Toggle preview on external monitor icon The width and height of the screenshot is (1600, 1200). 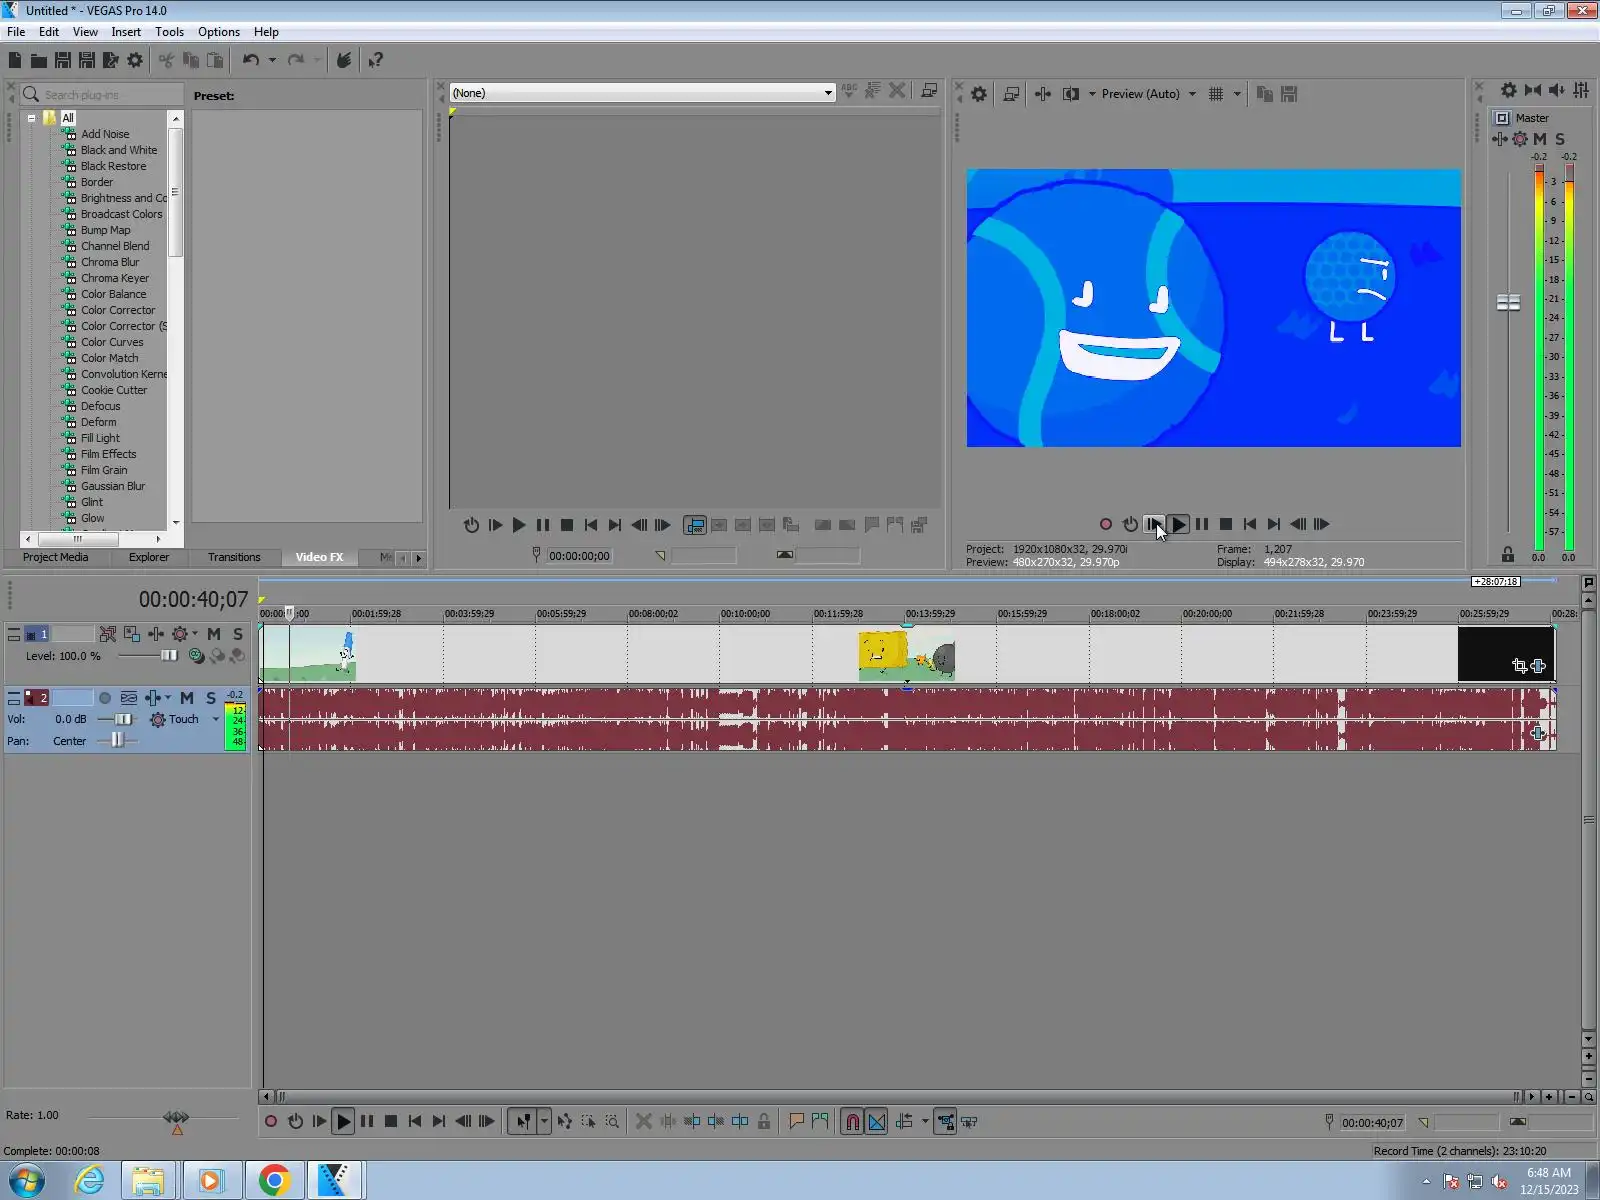[x=1011, y=94]
